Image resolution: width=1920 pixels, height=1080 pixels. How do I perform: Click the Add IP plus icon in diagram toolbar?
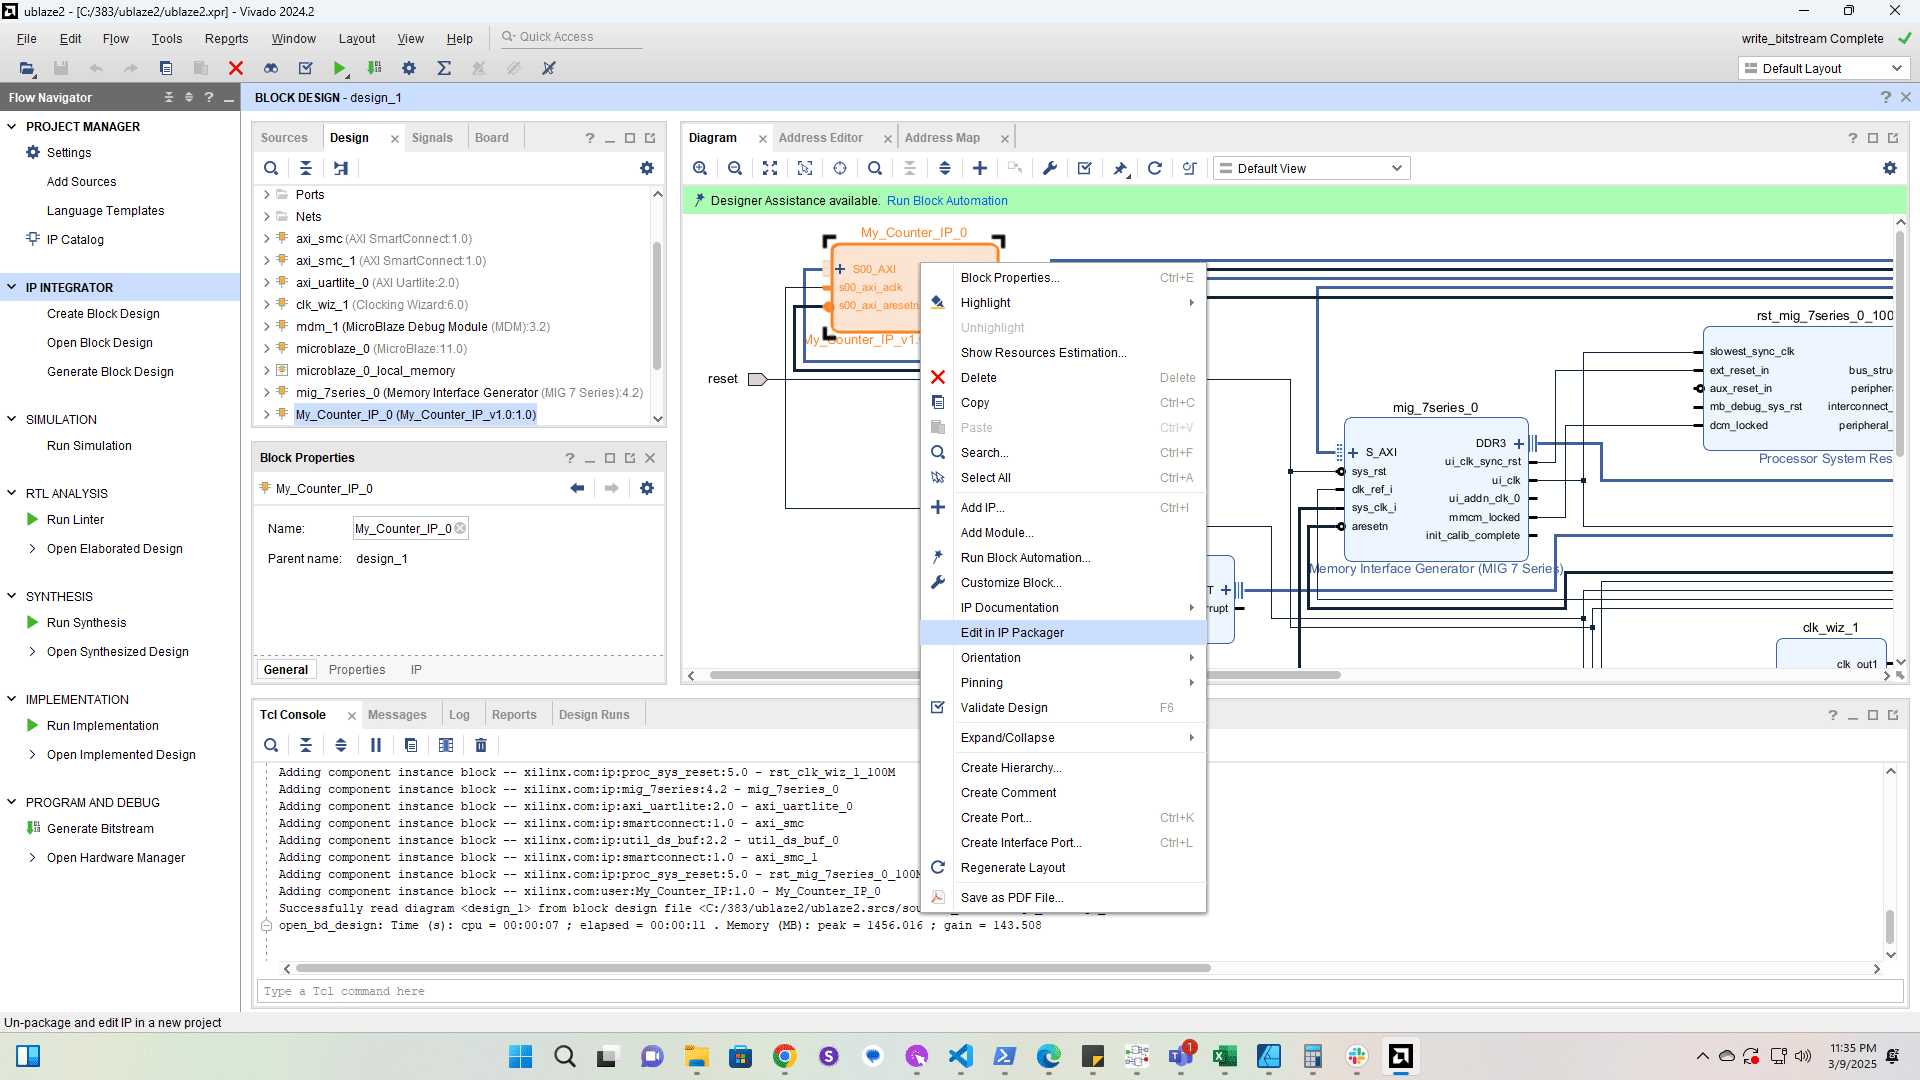coord(980,168)
